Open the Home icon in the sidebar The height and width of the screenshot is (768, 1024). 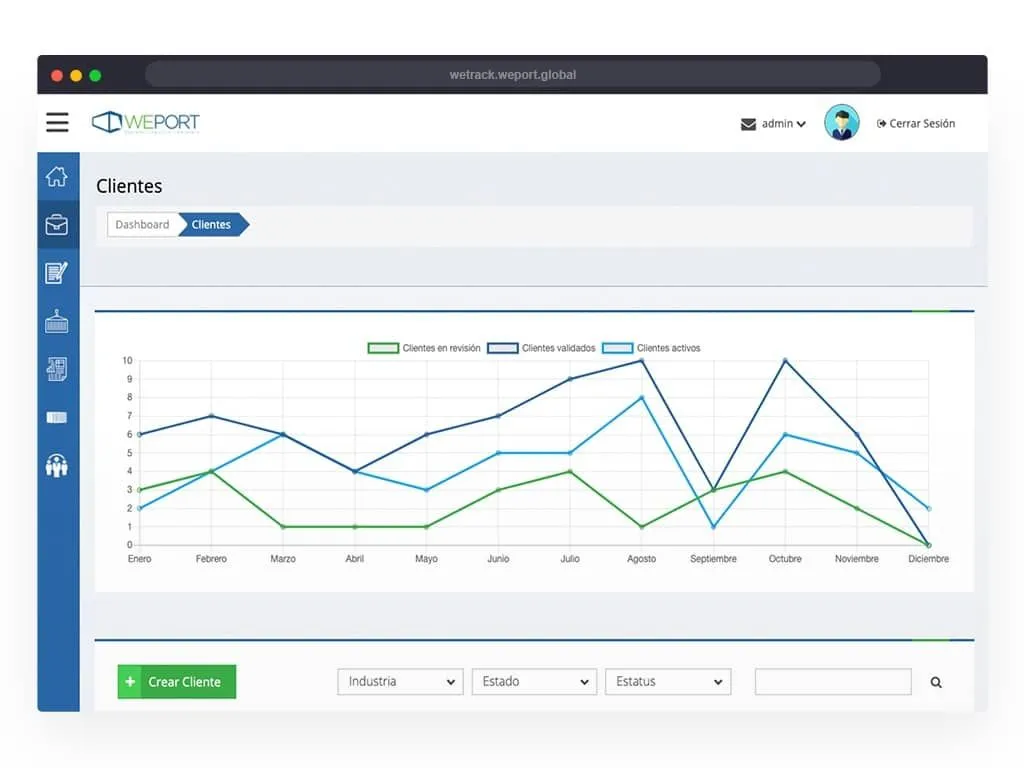(x=57, y=175)
